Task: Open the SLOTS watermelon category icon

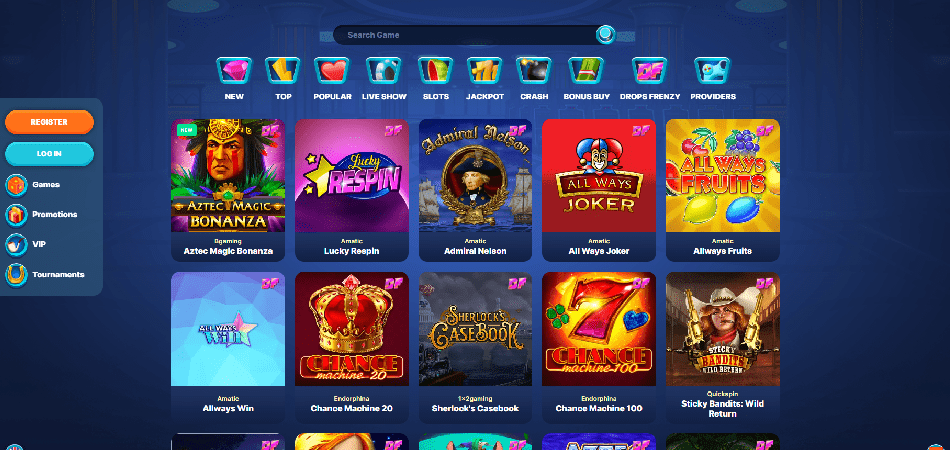Action: [x=436, y=71]
